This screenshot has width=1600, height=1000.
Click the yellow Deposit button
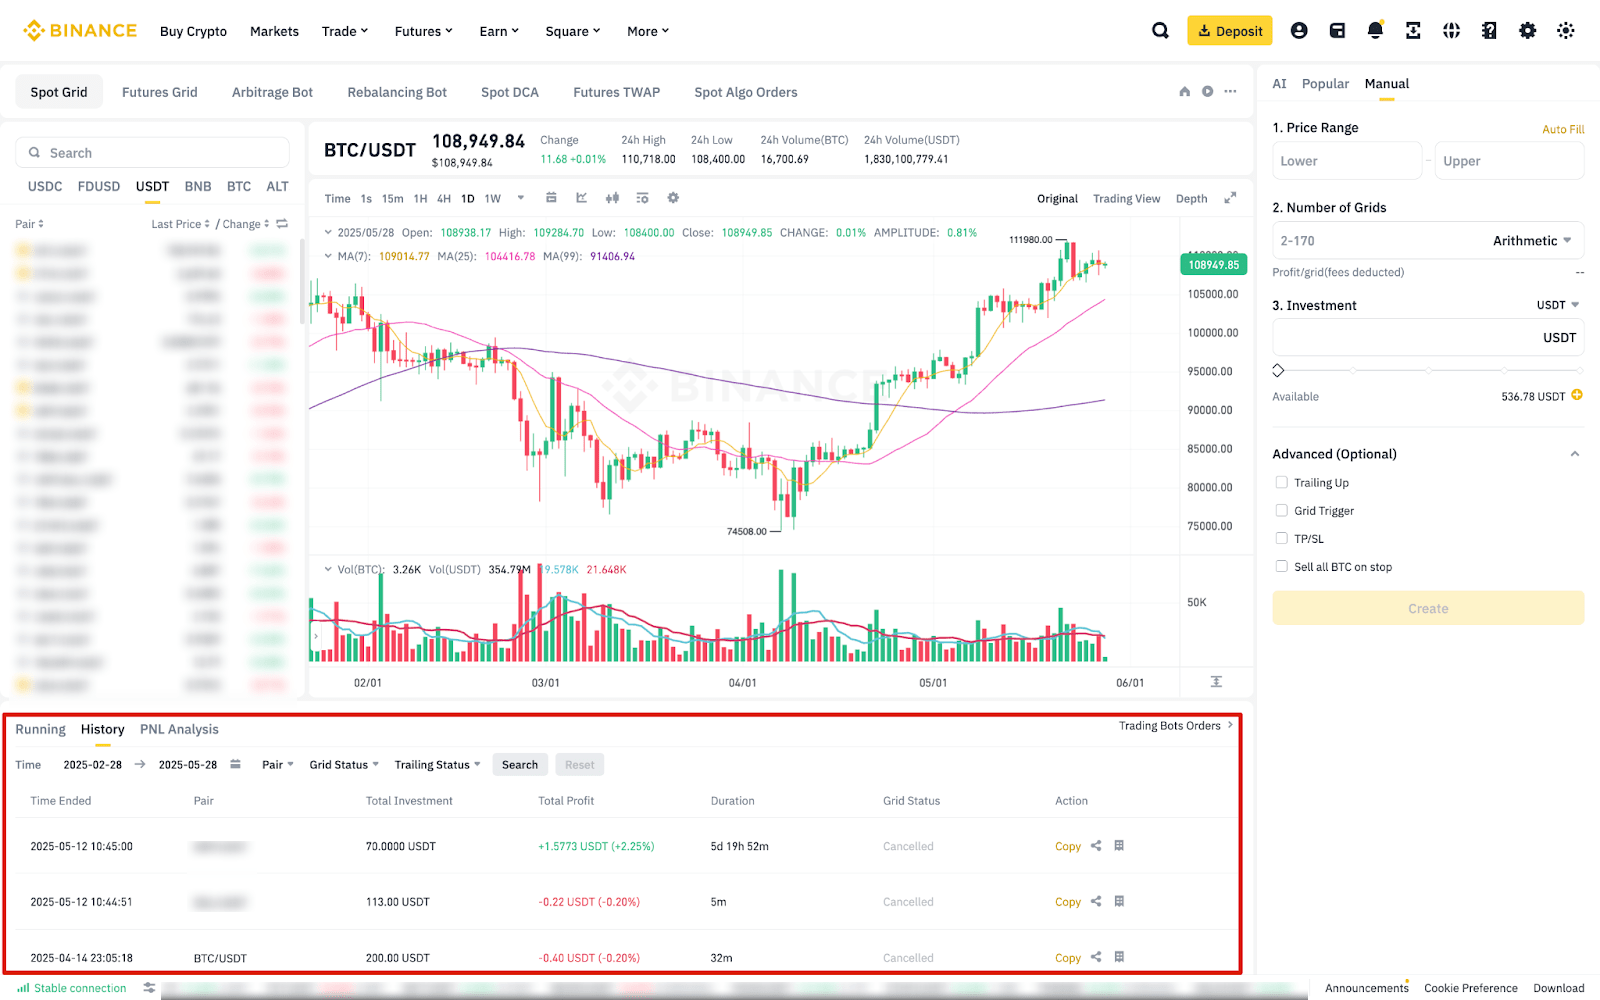(x=1230, y=31)
